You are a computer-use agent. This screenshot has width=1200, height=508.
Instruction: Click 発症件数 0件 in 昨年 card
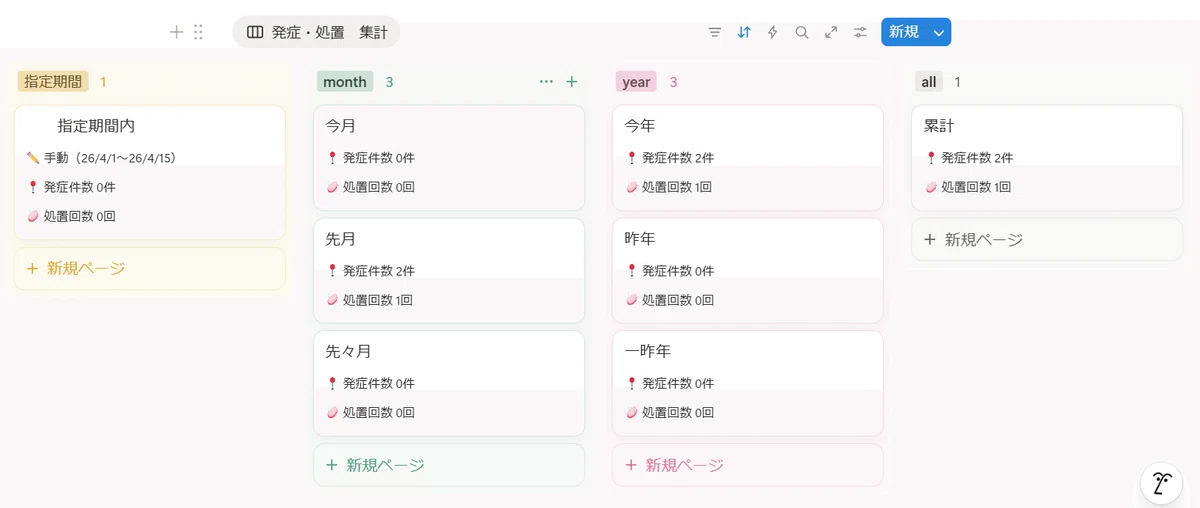coord(677,271)
